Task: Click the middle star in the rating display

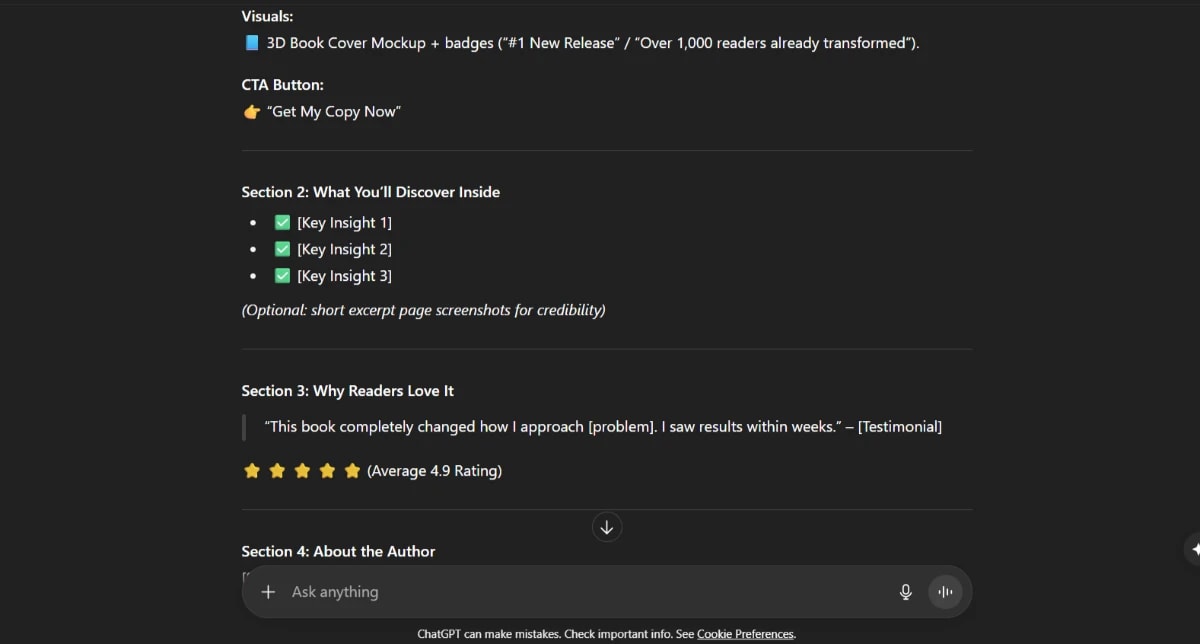Action: coord(302,470)
